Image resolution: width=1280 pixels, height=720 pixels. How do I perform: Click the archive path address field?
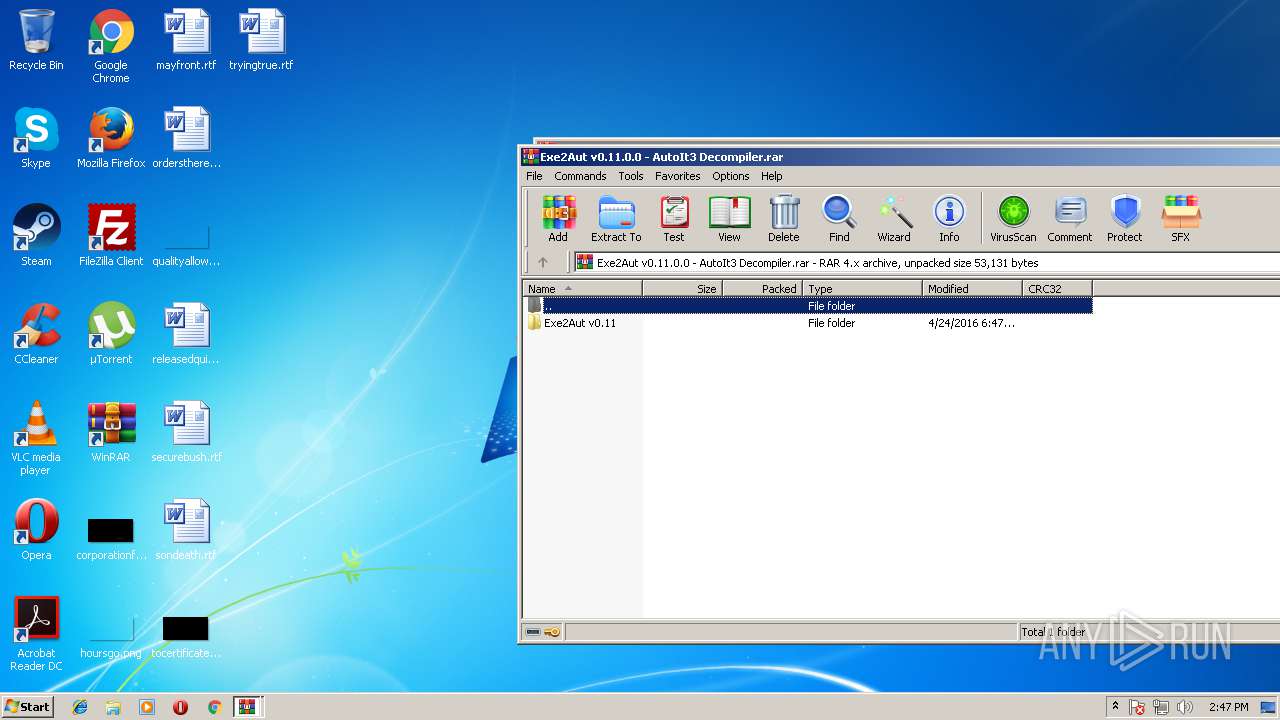pyautogui.click(x=926, y=263)
